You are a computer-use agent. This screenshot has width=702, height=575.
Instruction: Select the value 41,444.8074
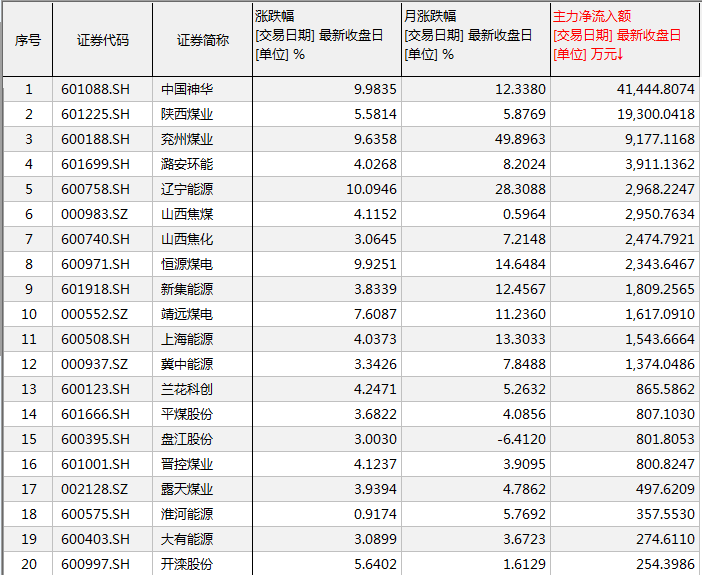(x=655, y=89)
